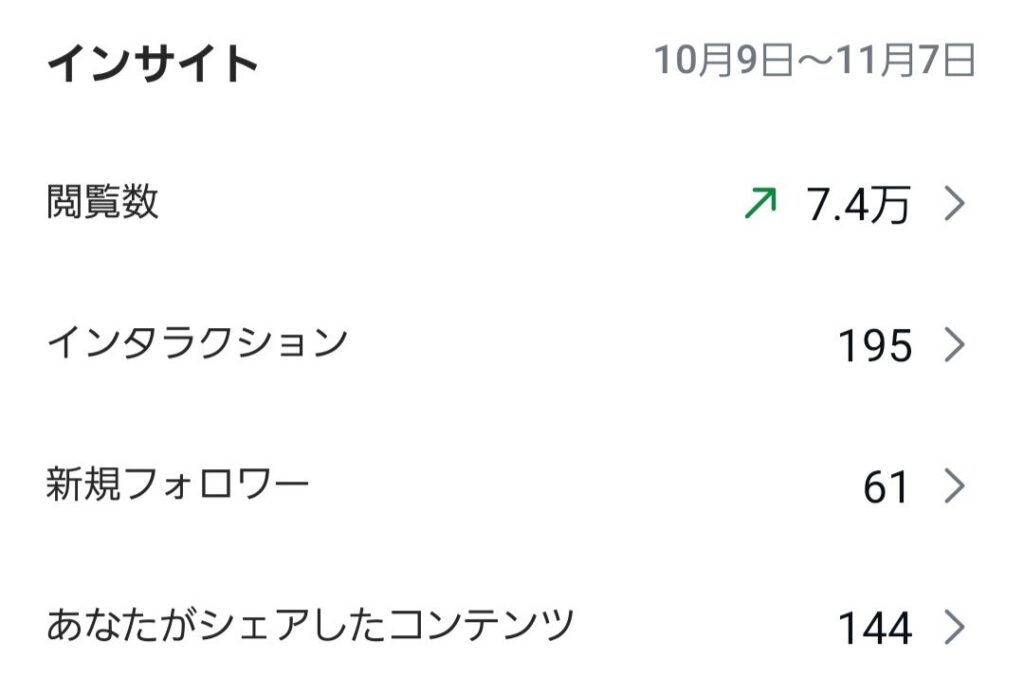The width and height of the screenshot is (1024, 695).
Task: Click the 7.4万 views value
Action: click(858, 206)
